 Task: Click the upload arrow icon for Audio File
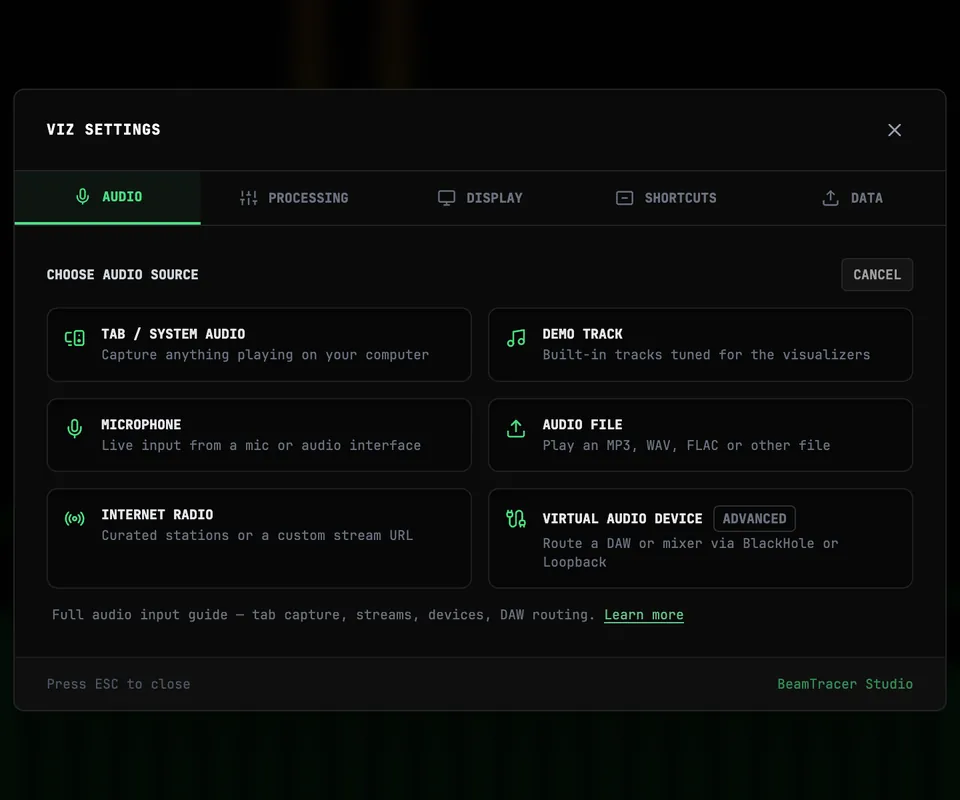(x=516, y=428)
